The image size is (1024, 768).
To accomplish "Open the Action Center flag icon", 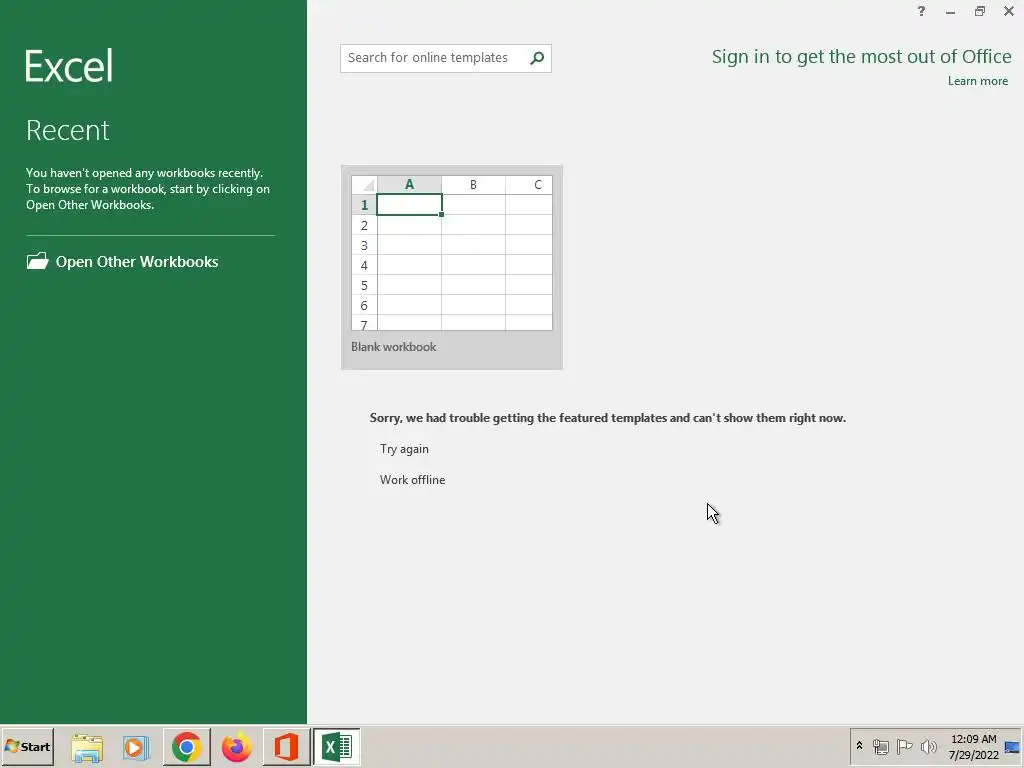I will point(904,746).
